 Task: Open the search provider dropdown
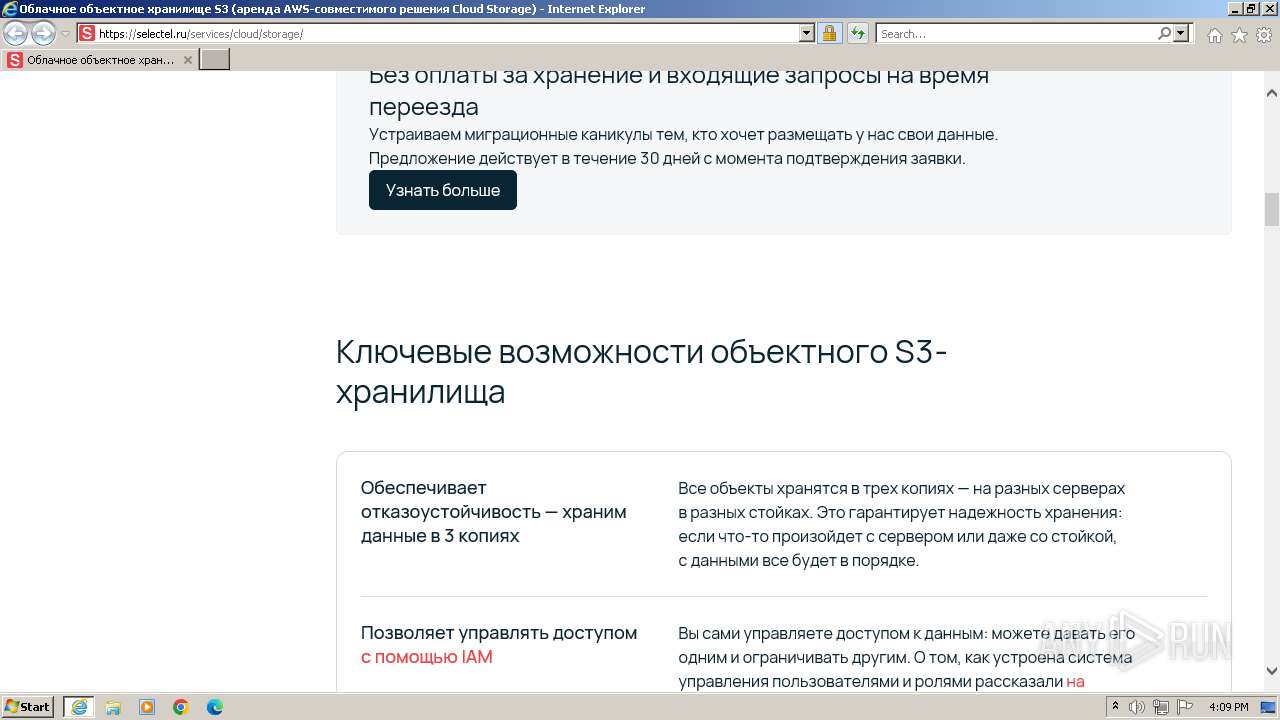click(1181, 33)
